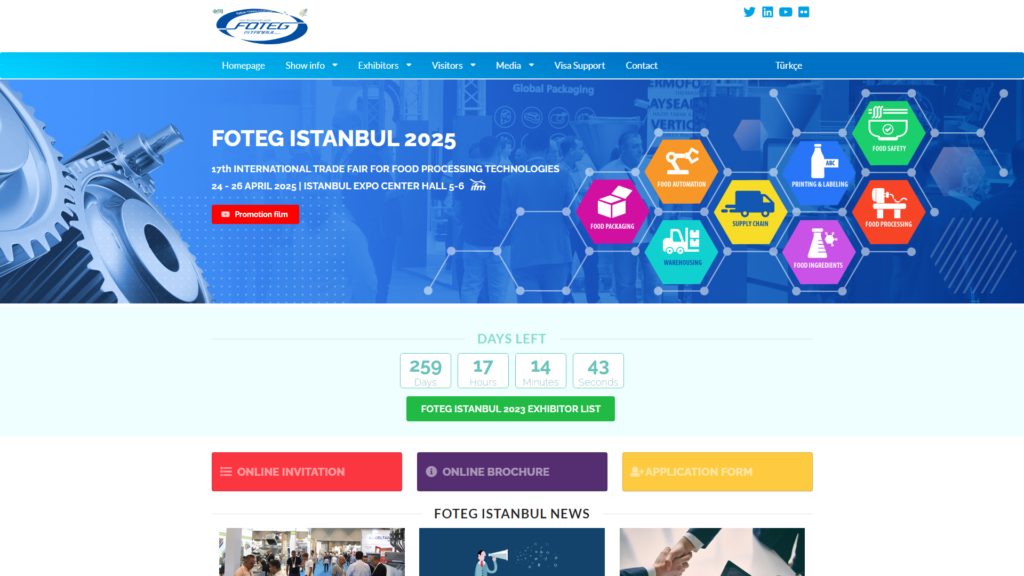Open the YouTube social link icon
Image resolution: width=1024 pixels, height=576 pixels.
(786, 12)
